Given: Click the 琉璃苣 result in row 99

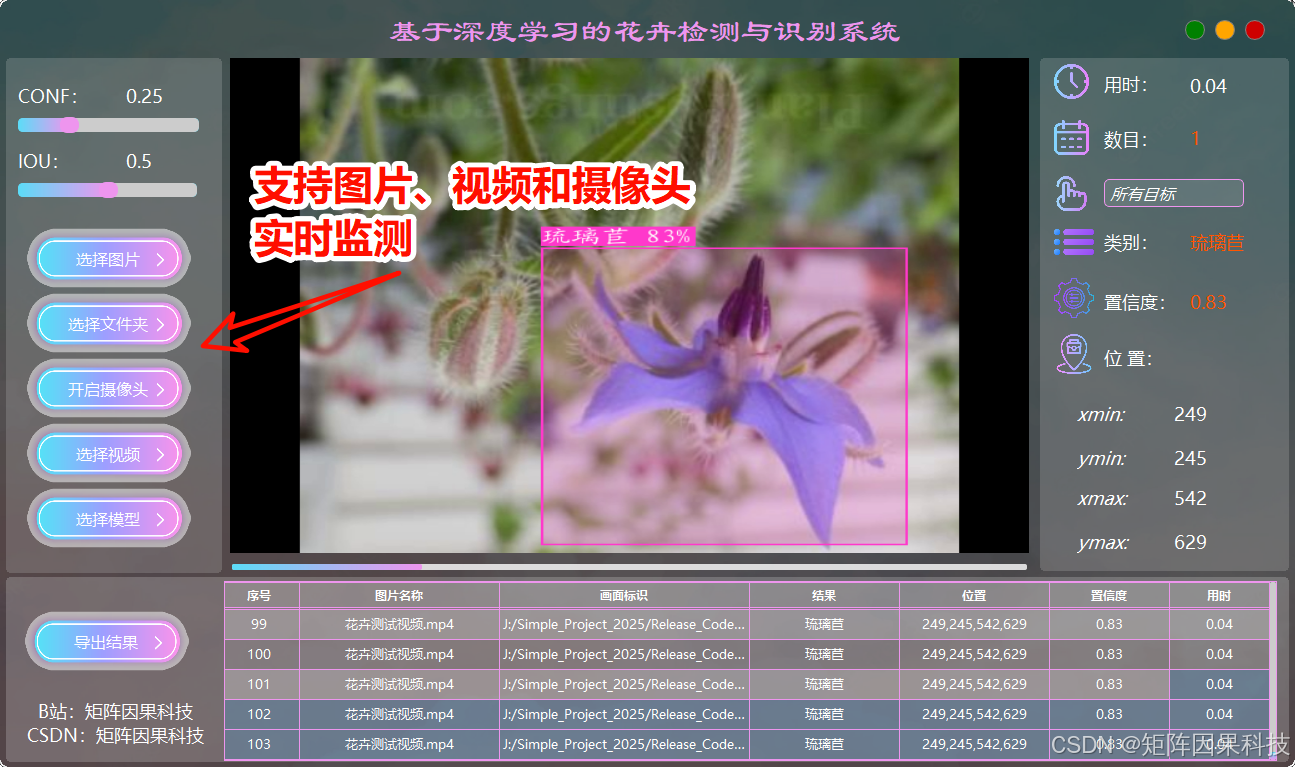Looking at the screenshot, I should 824,624.
